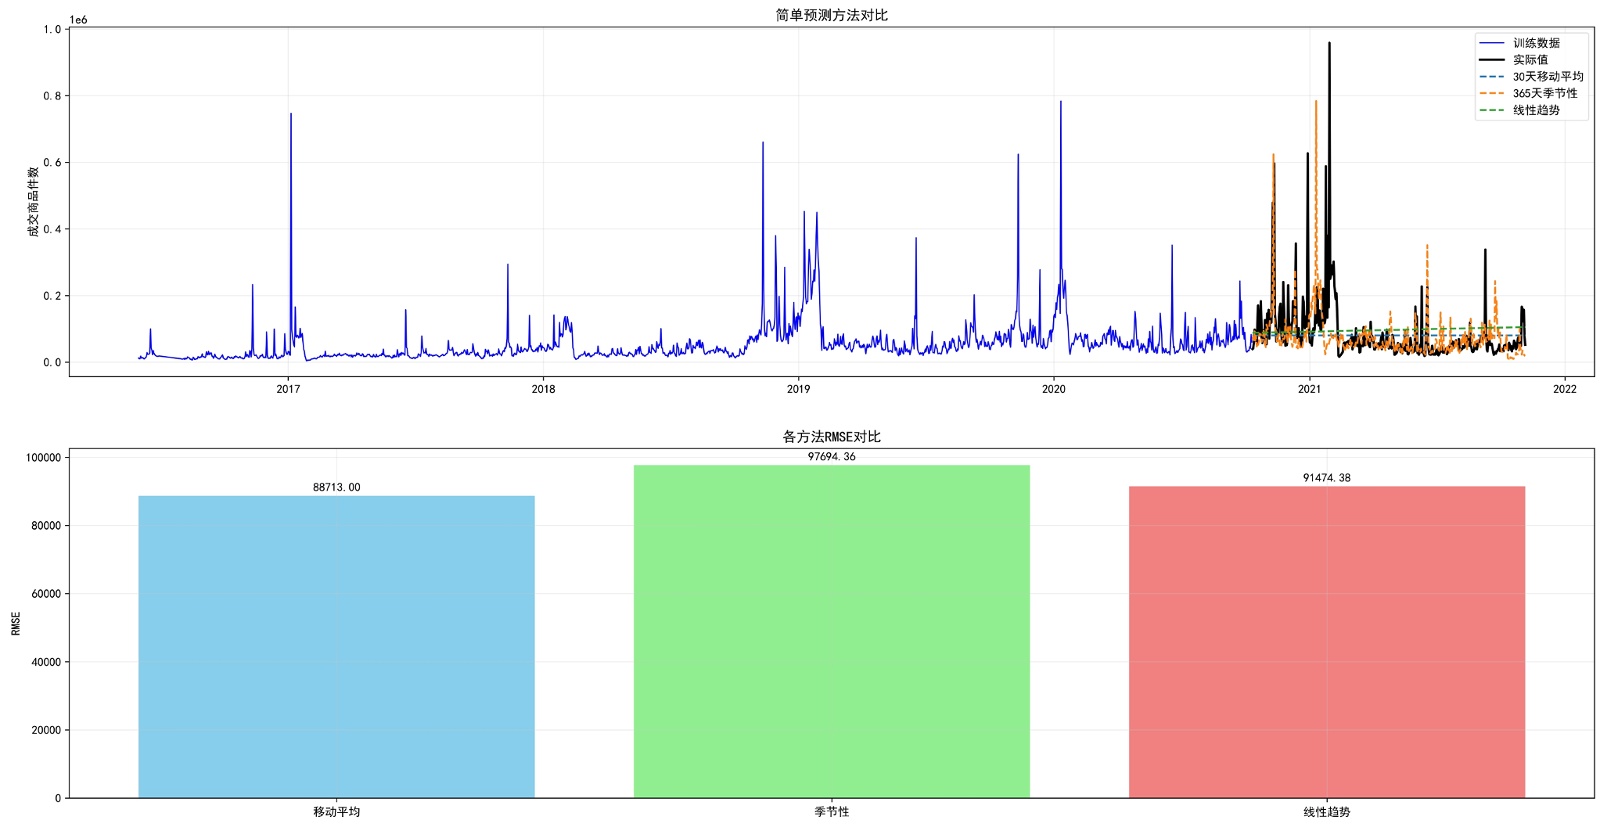The height and width of the screenshot is (831, 1600).
Task: Click the 线性趋势 legend entry
Action: click(x=1519, y=111)
